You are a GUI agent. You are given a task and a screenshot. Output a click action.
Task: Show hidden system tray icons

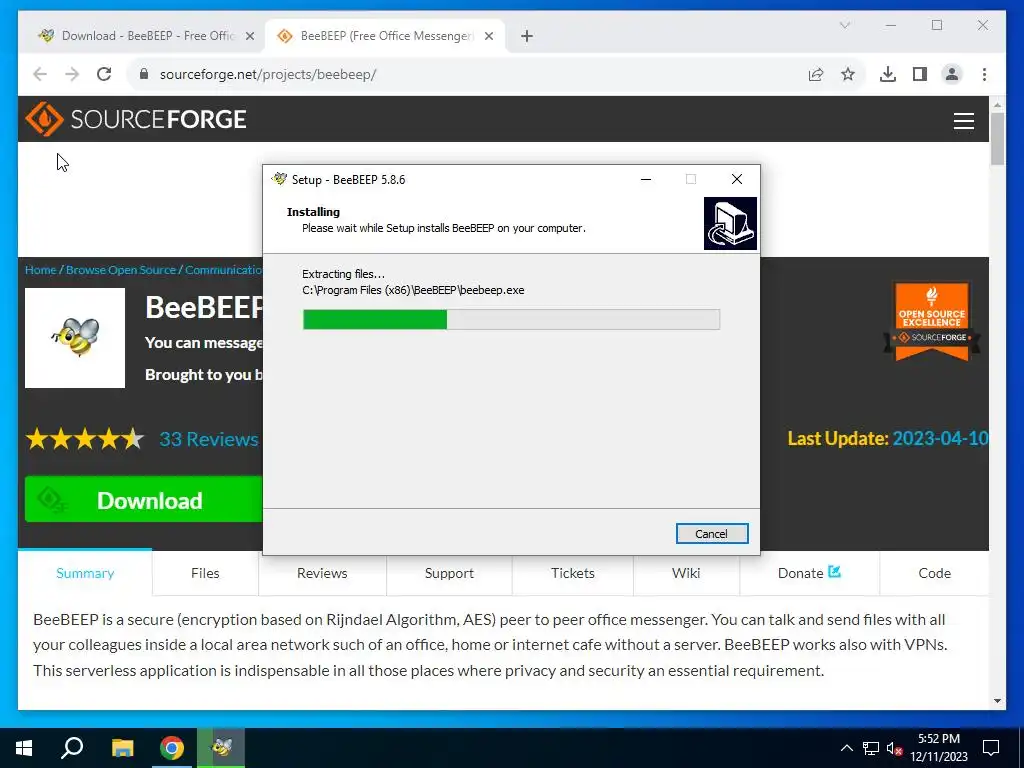(x=846, y=748)
